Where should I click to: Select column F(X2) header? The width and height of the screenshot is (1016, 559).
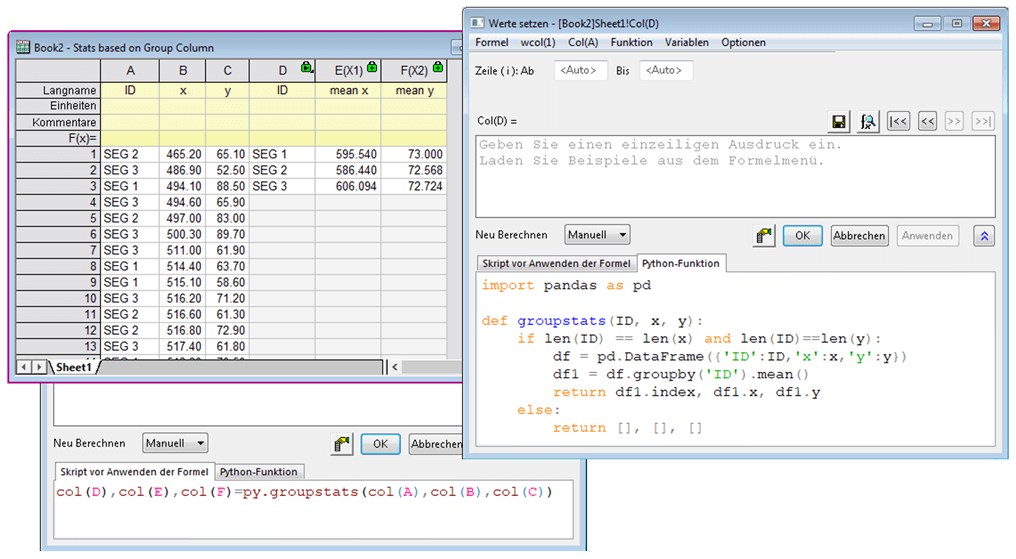(414, 71)
